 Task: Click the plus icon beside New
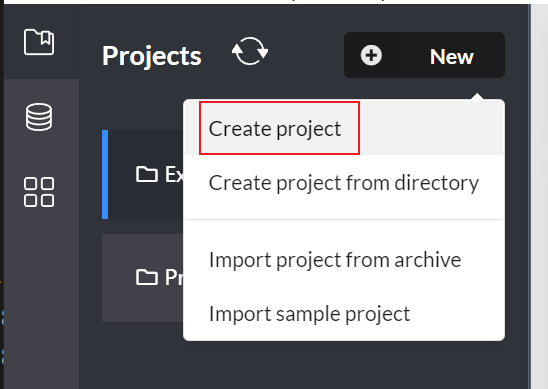click(x=371, y=55)
